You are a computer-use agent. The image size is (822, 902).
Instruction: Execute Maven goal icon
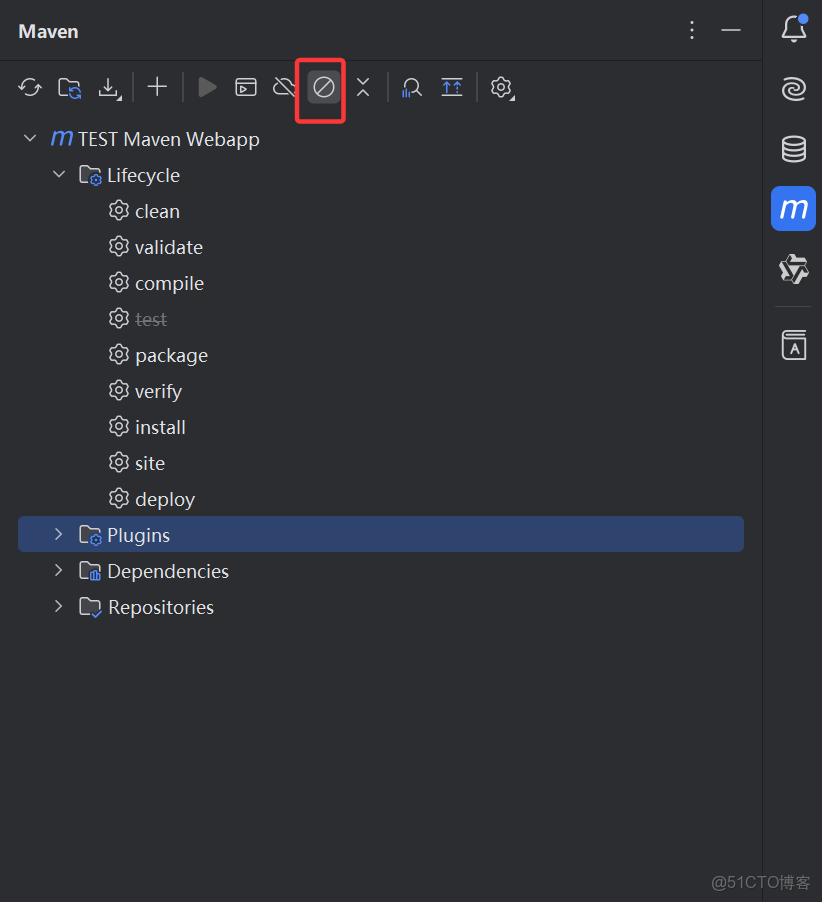point(246,87)
